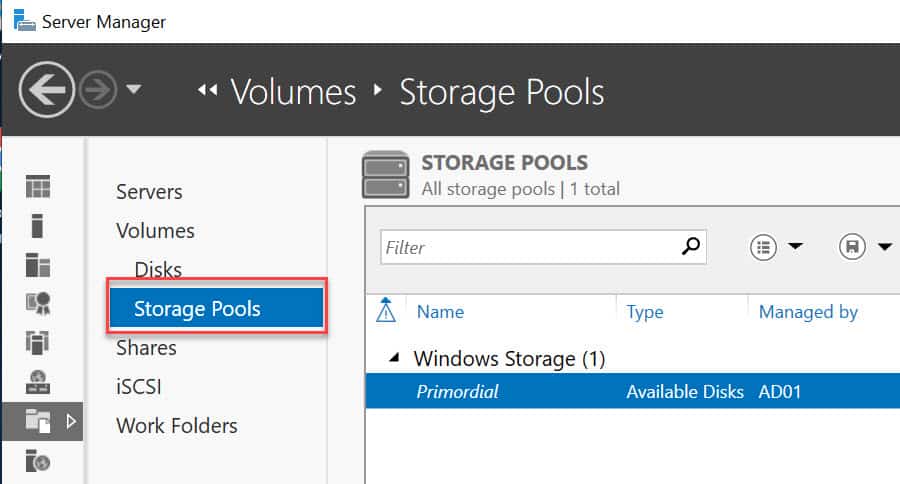
Task: Open the All Servers icon in sidebar
Action: coord(38,265)
